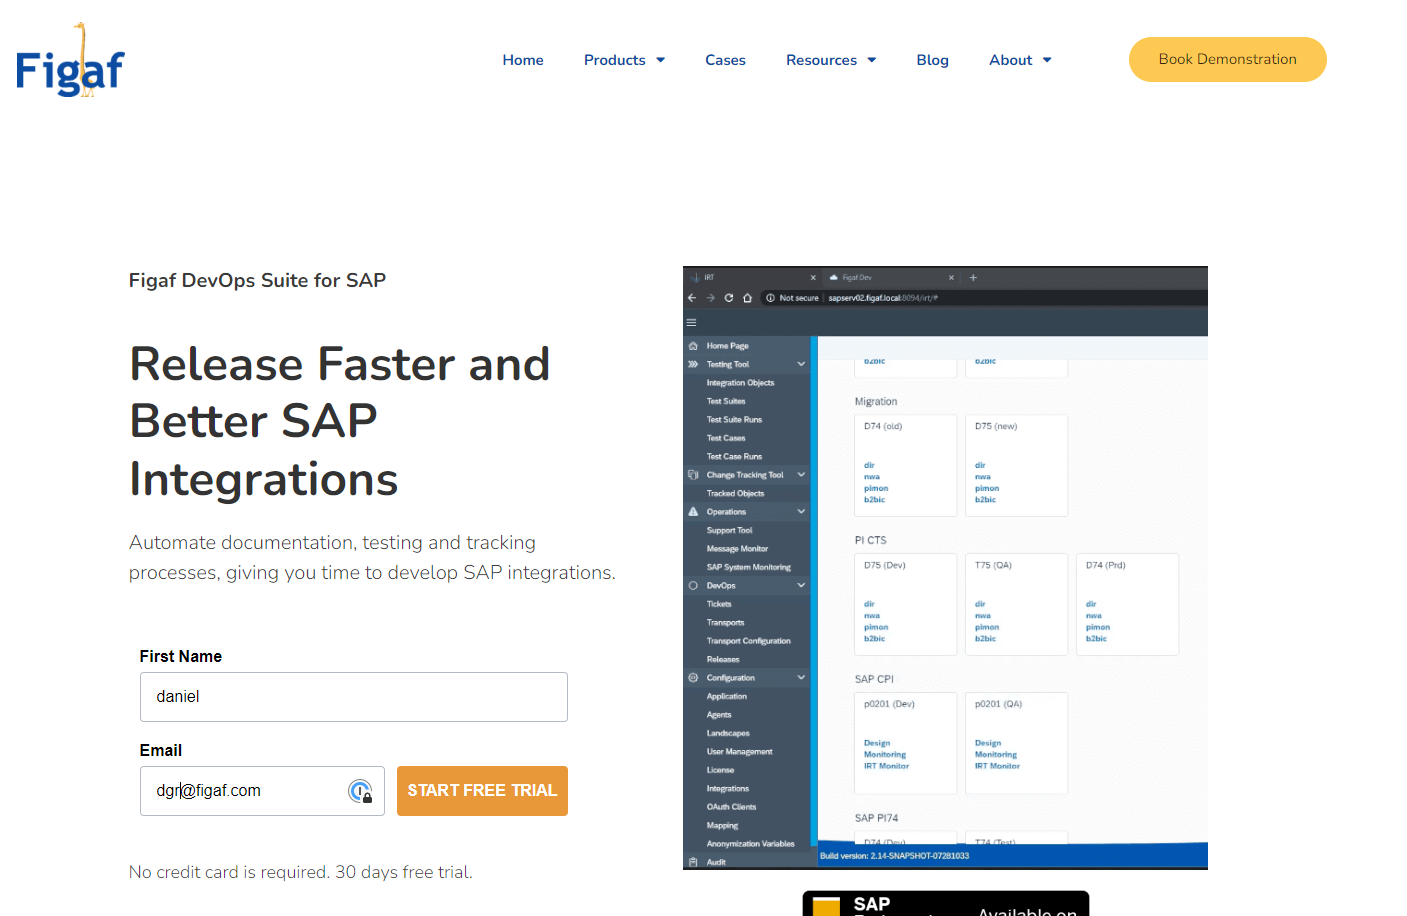1407x916 pixels.
Task: Select Test Suites in the screenshot sidebar
Action: point(726,401)
